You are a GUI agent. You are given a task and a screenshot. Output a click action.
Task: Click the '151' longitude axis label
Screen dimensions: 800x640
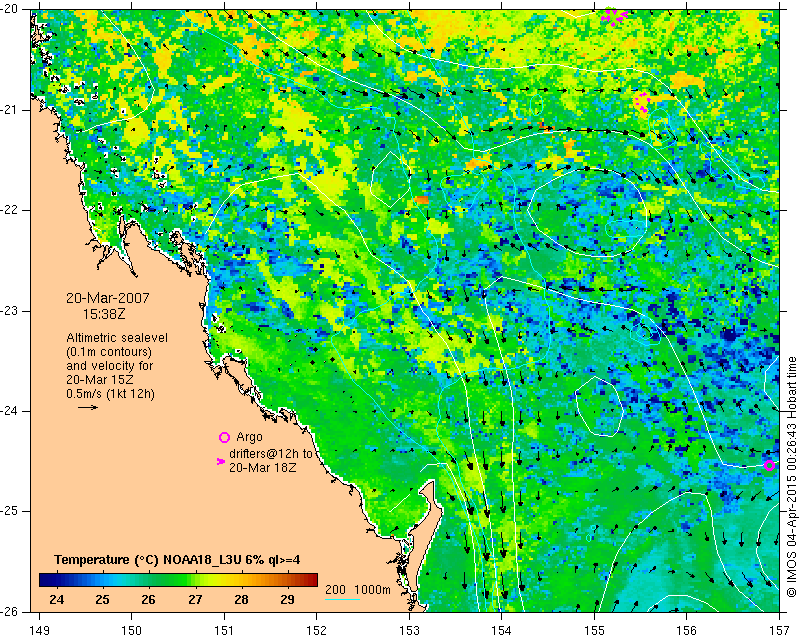[224, 630]
